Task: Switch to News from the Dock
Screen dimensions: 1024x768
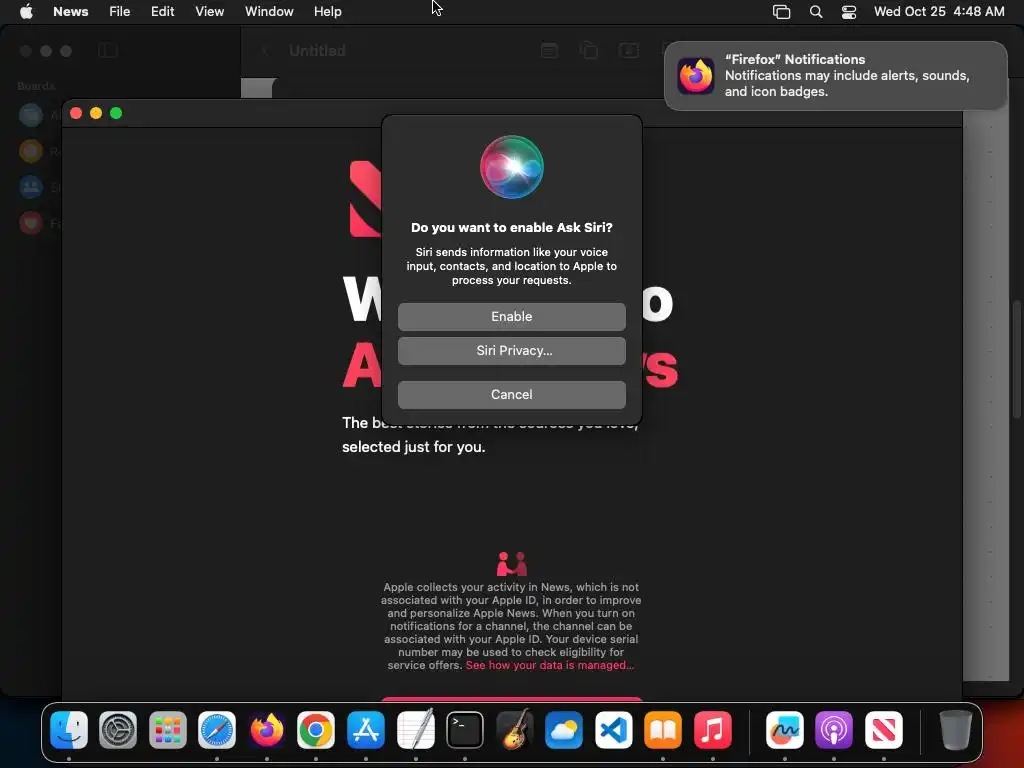Action: (884, 729)
